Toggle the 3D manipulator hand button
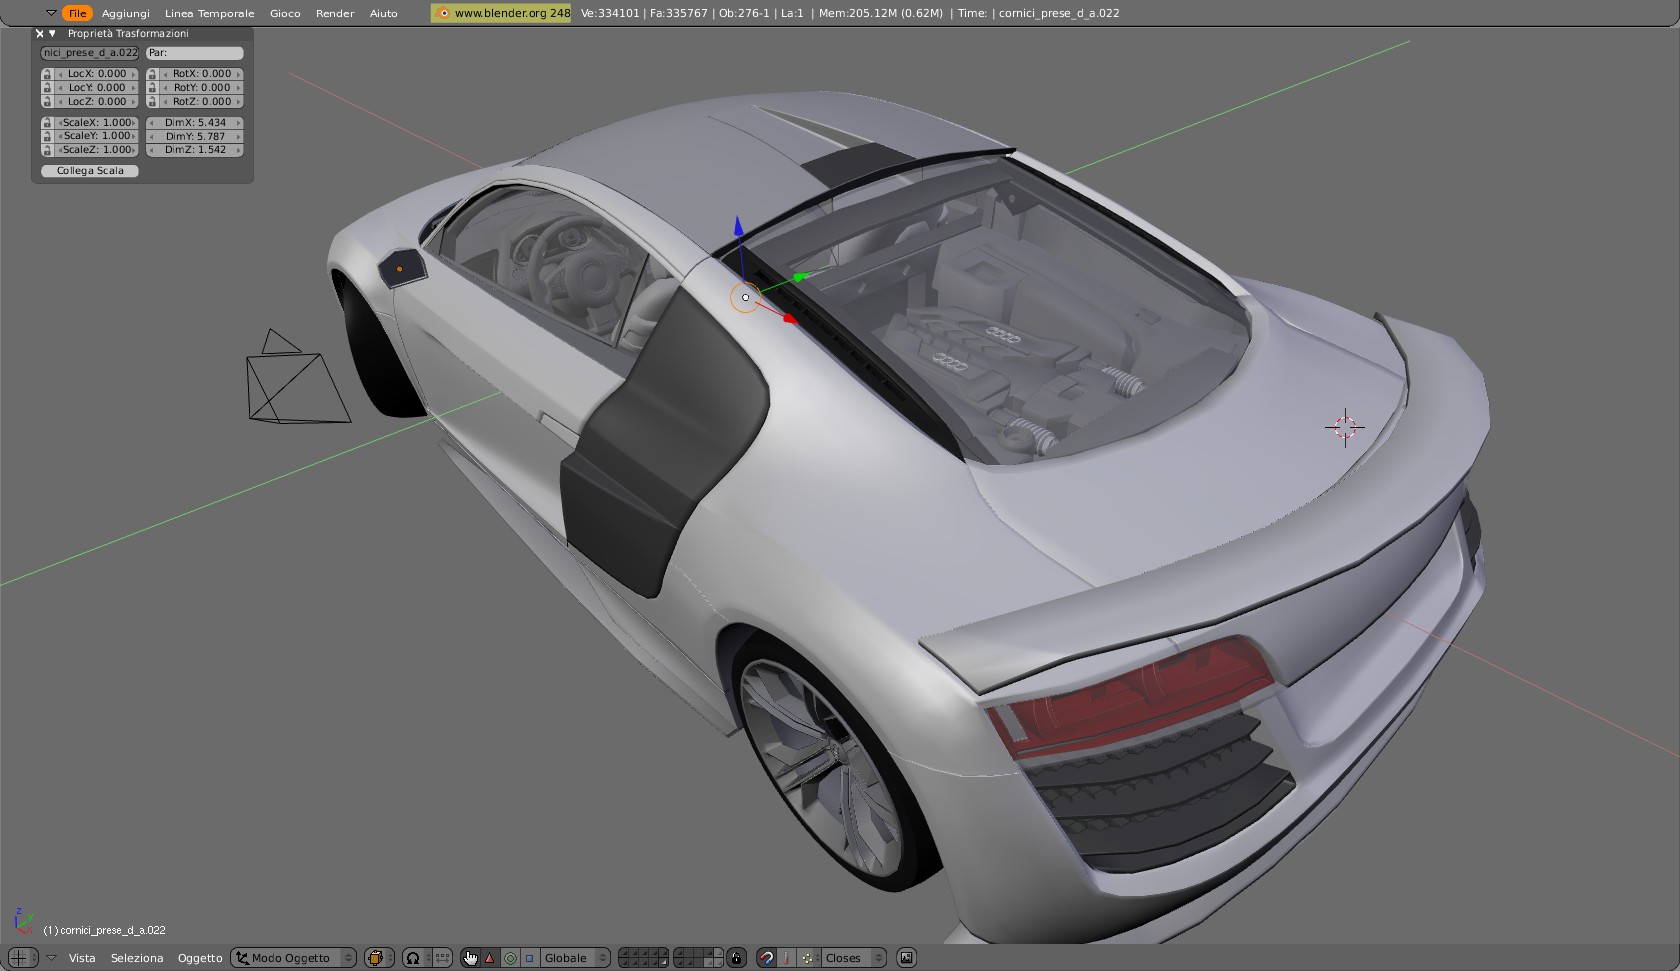Viewport: 1680px width, 971px height. [x=470, y=958]
